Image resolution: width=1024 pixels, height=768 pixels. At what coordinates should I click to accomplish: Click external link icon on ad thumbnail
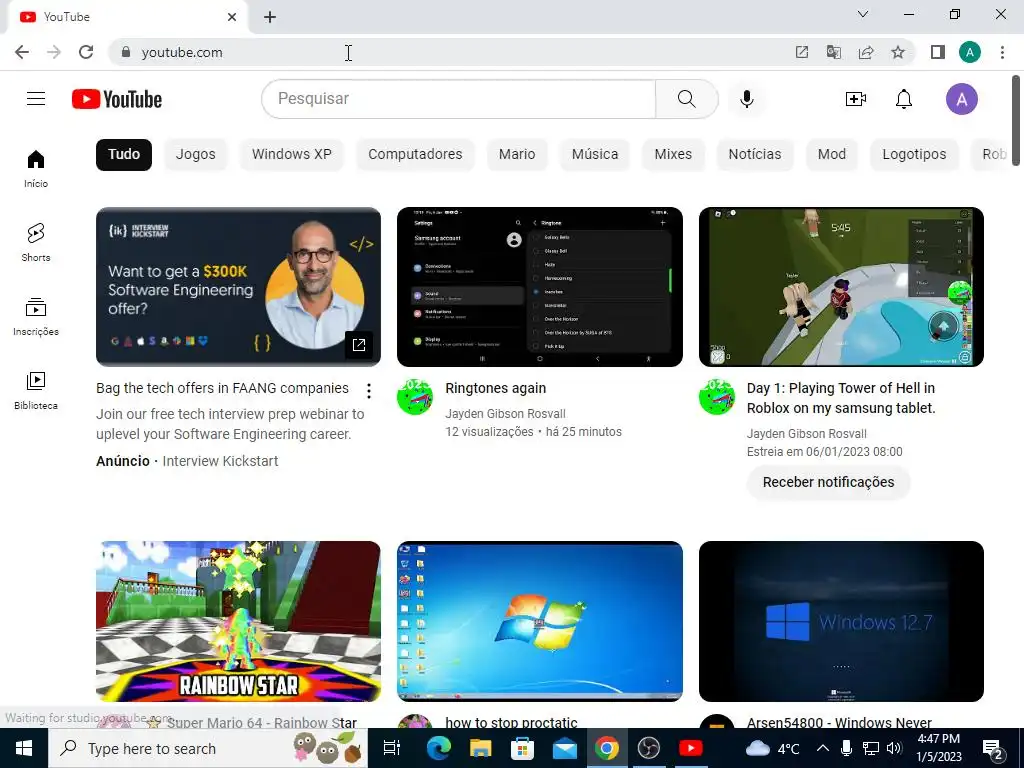pos(359,344)
